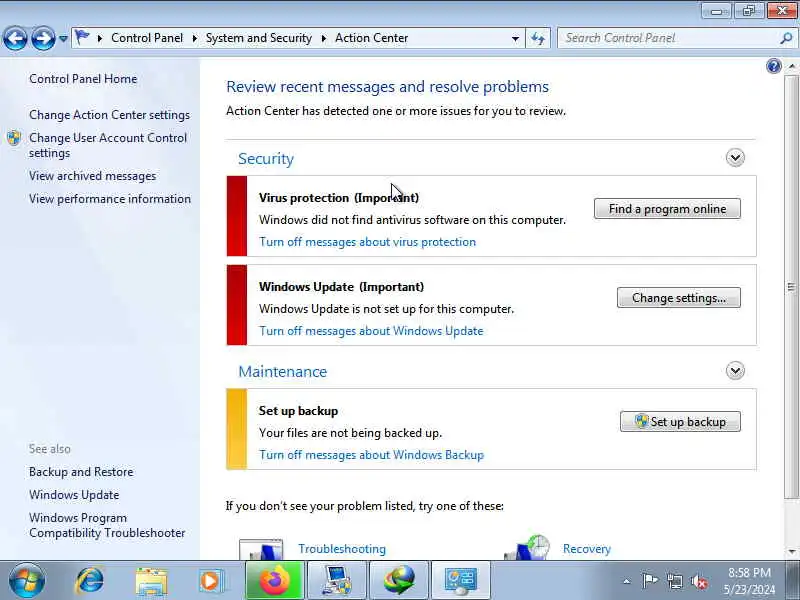The width and height of the screenshot is (800, 600).
Task: Open Change Action Center settings
Action: 109,115
